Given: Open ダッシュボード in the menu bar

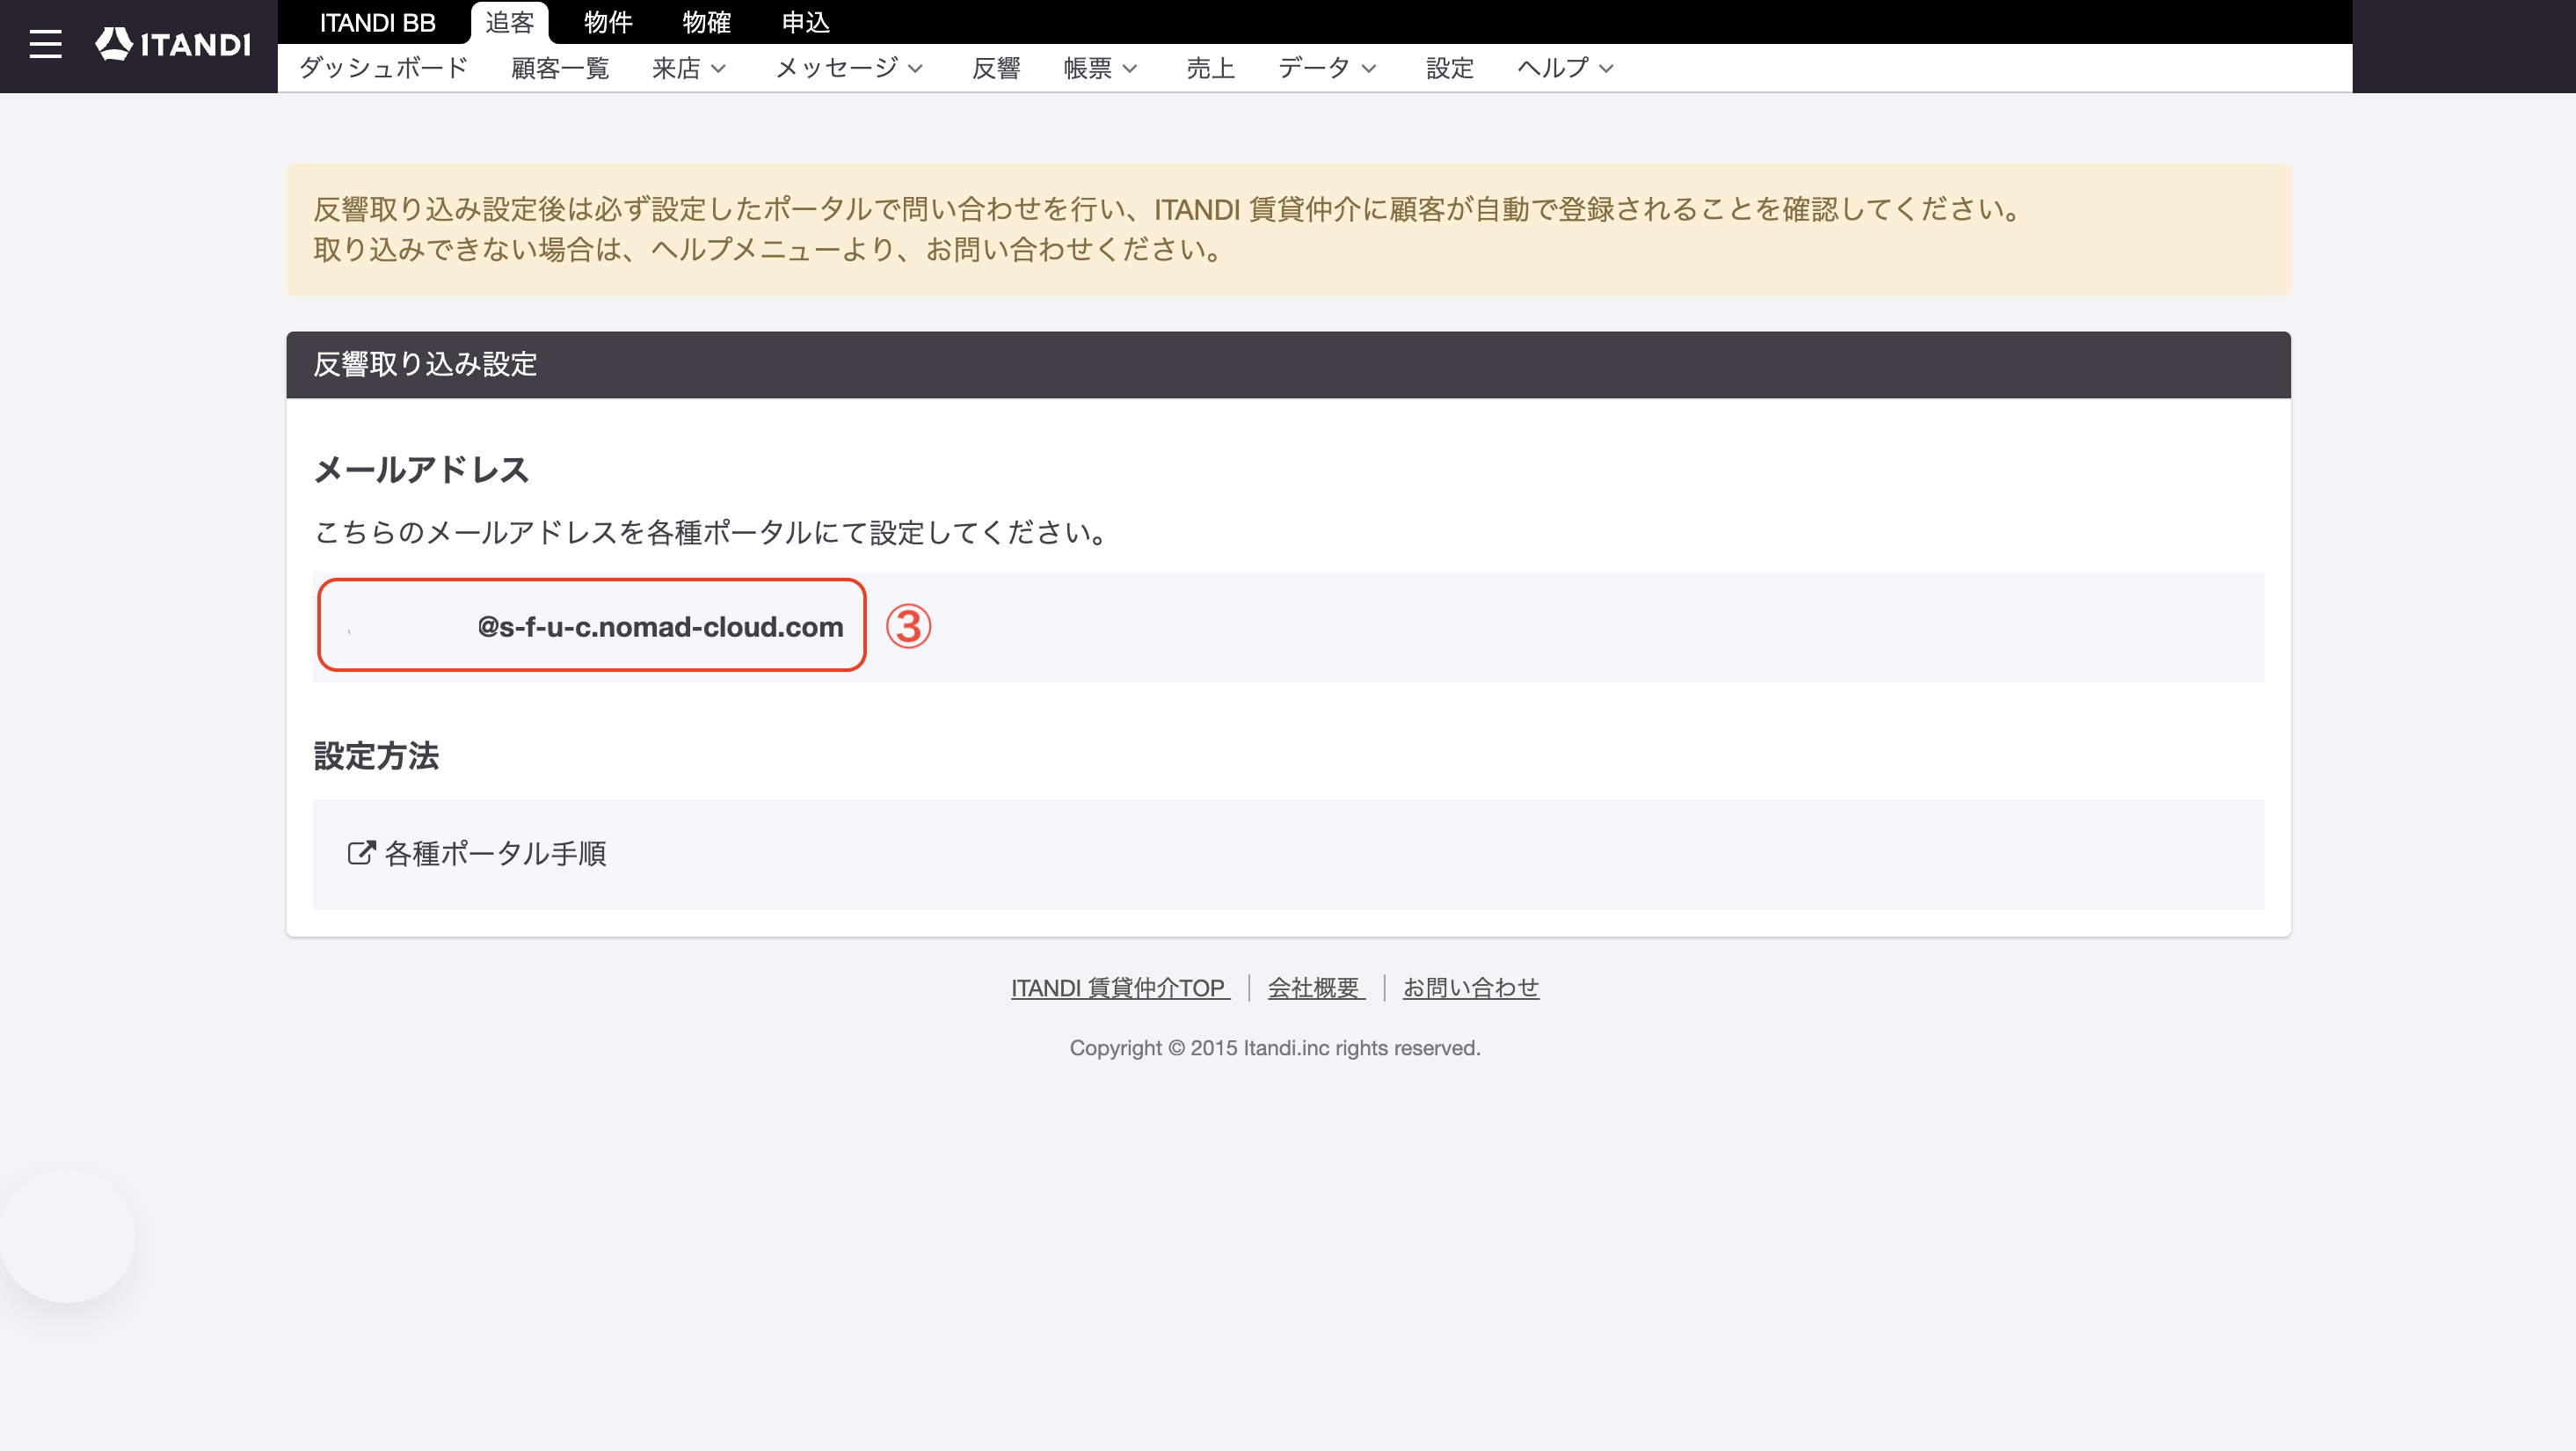Looking at the screenshot, I should (x=383, y=68).
